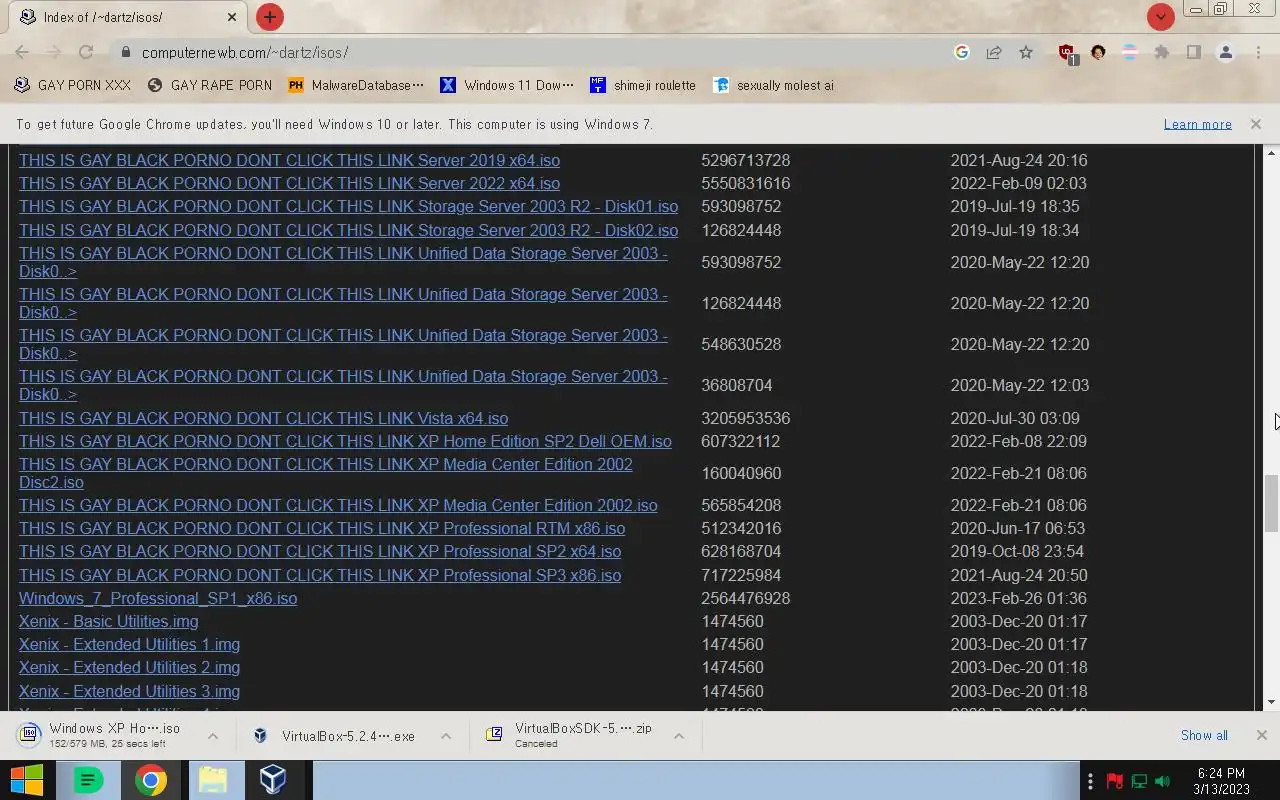1280x800 pixels.
Task: Open the link ending in Server 2019 x64.iso
Action: [x=289, y=160]
